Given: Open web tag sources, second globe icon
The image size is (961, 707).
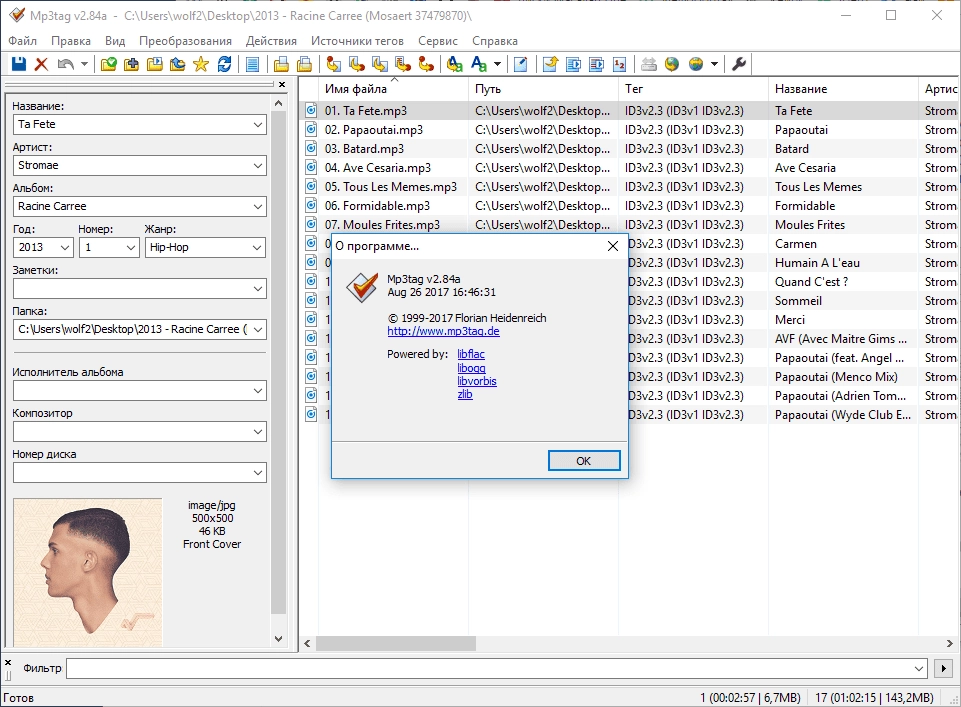Looking at the screenshot, I should coord(696,64).
